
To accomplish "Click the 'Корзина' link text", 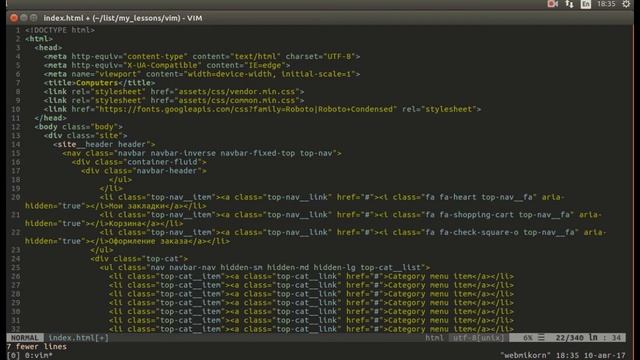I will pyautogui.click(x=124, y=224).
